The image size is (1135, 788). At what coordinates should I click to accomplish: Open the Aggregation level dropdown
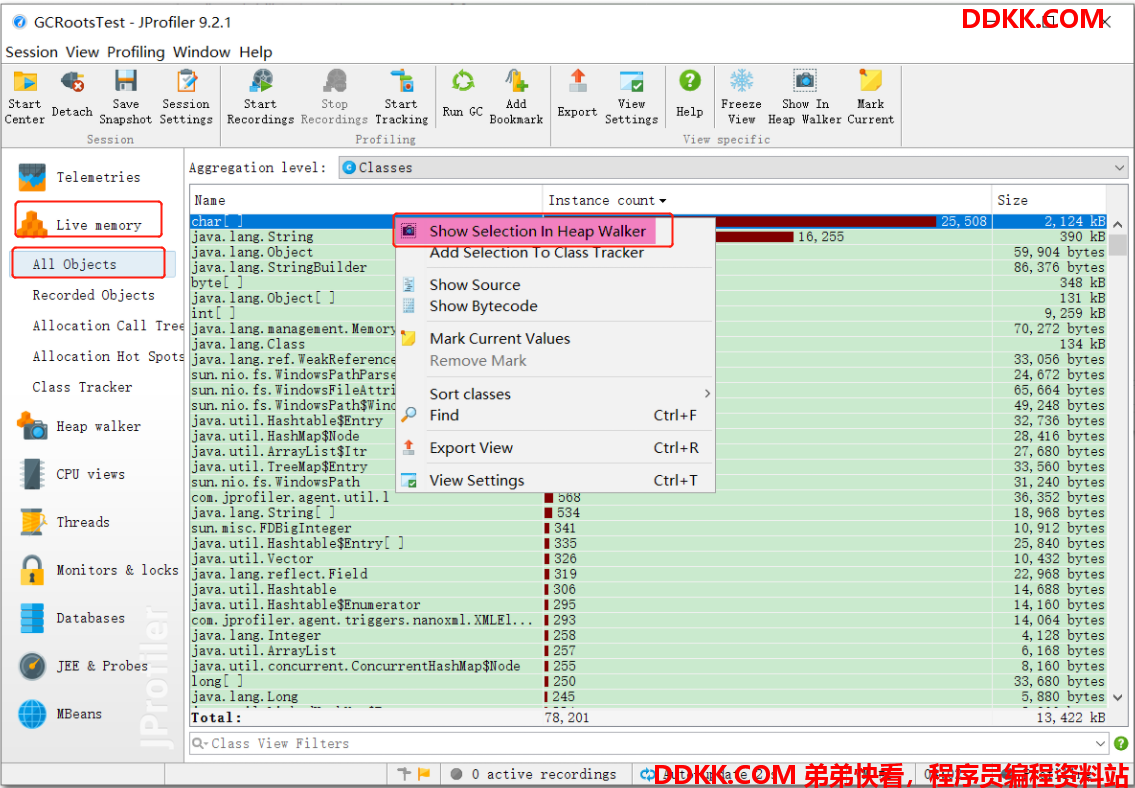[x=733, y=168]
